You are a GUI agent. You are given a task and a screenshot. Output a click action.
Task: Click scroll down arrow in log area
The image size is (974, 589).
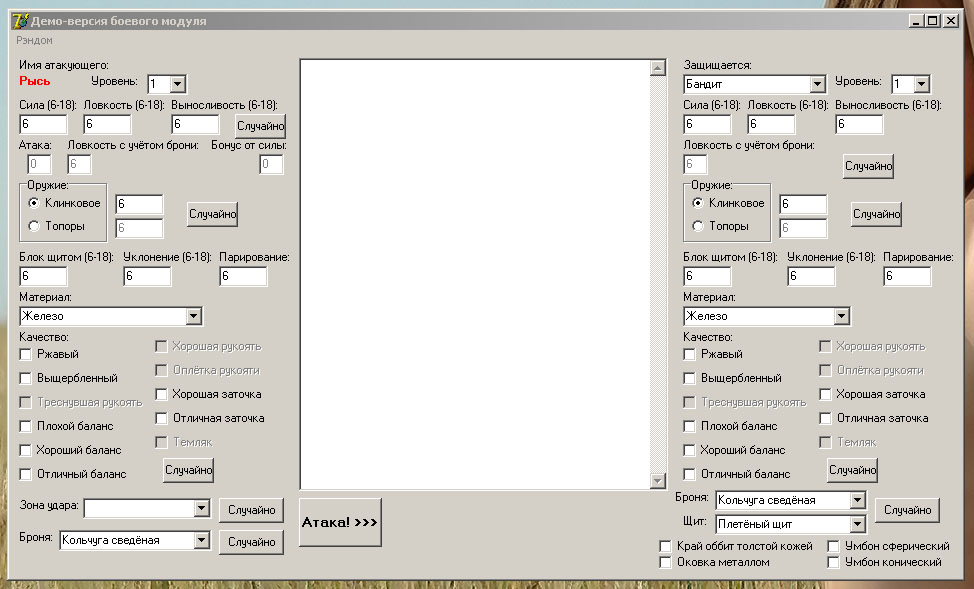(x=658, y=480)
